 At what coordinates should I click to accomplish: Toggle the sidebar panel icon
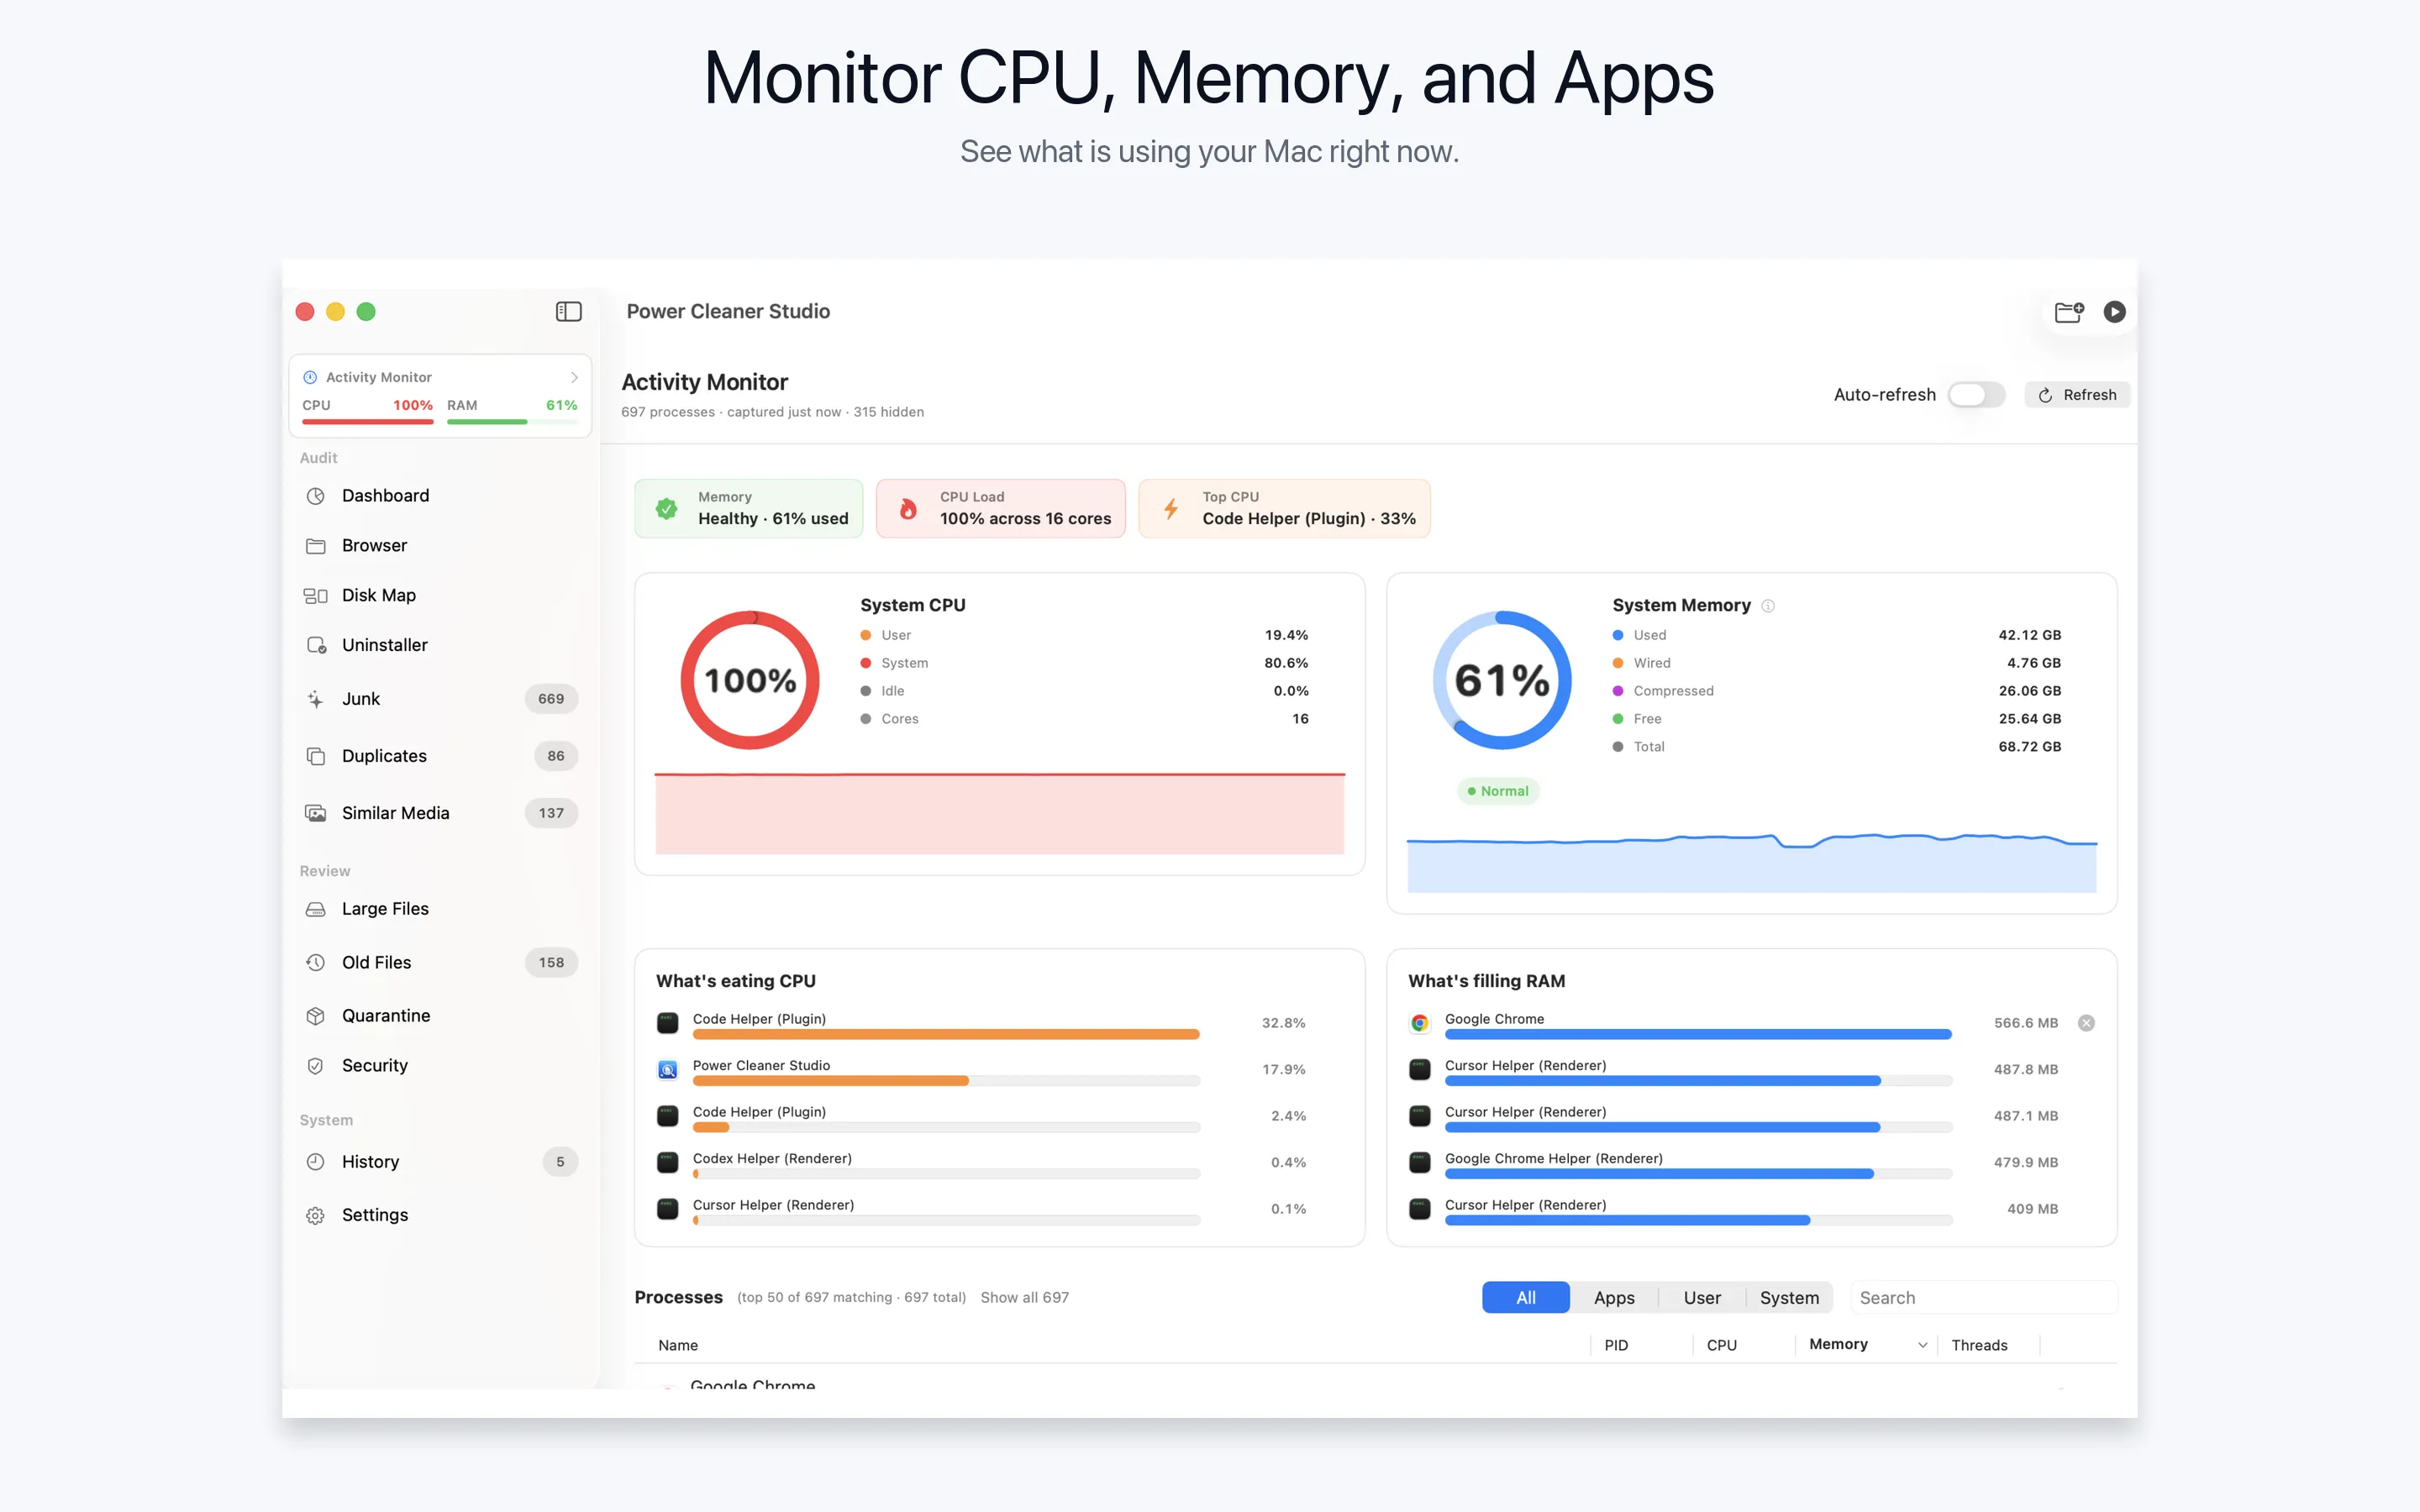pyautogui.click(x=568, y=312)
